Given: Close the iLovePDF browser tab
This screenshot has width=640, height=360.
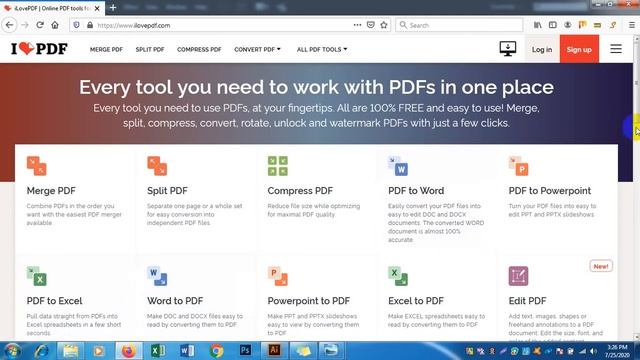Looking at the screenshot, I should 97,8.
